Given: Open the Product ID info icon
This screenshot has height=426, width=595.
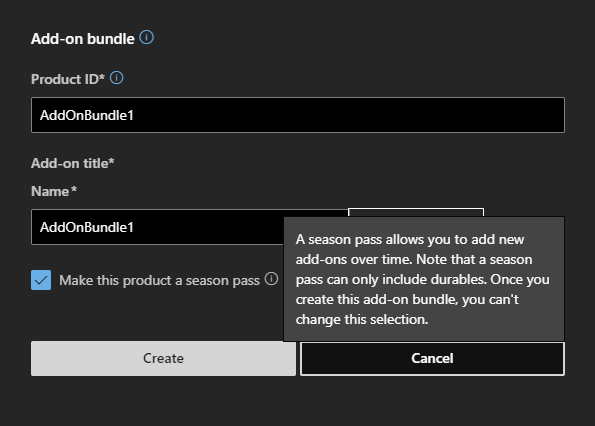Looking at the screenshot, I should pos(116,78).
